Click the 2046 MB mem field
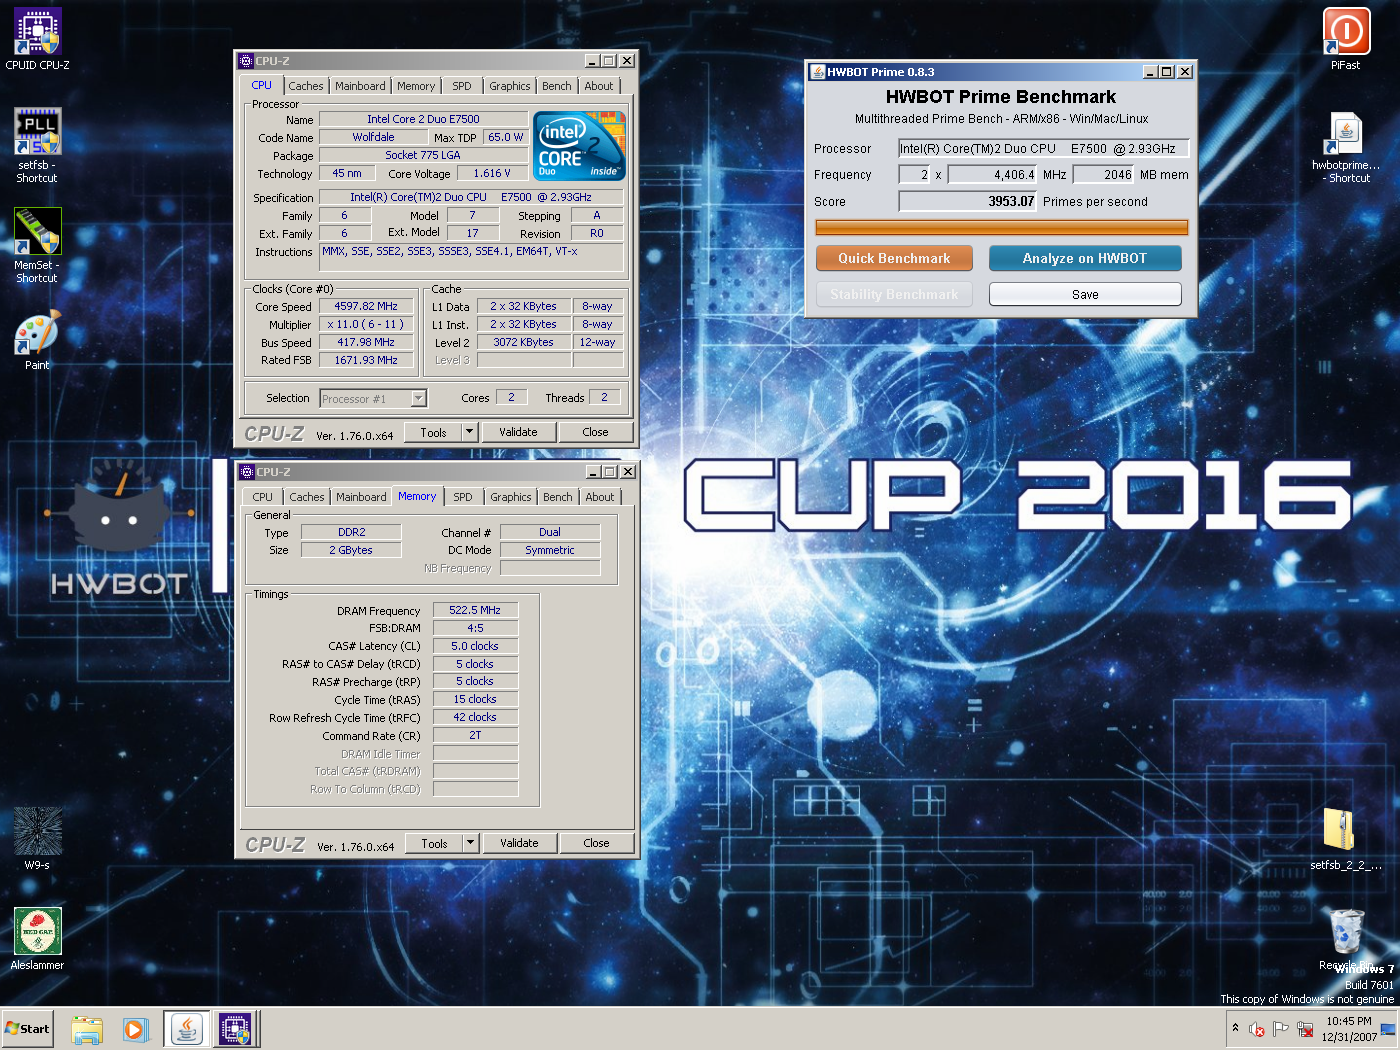 coord(1104,174)
